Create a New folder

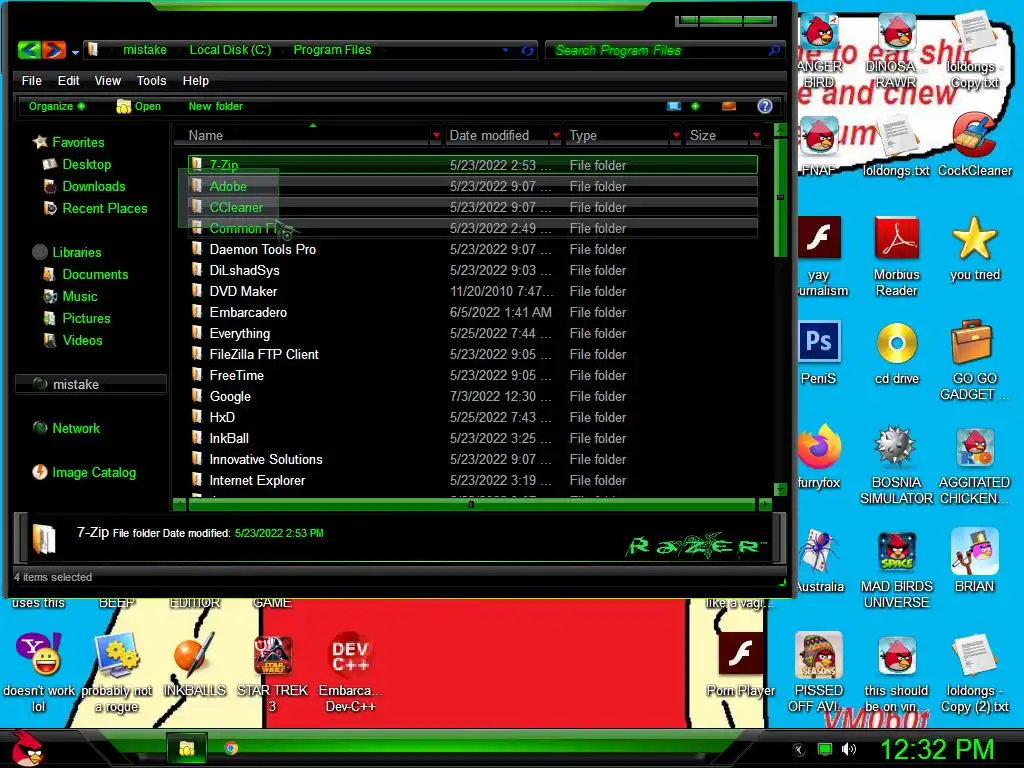click(x=216, y=106)
